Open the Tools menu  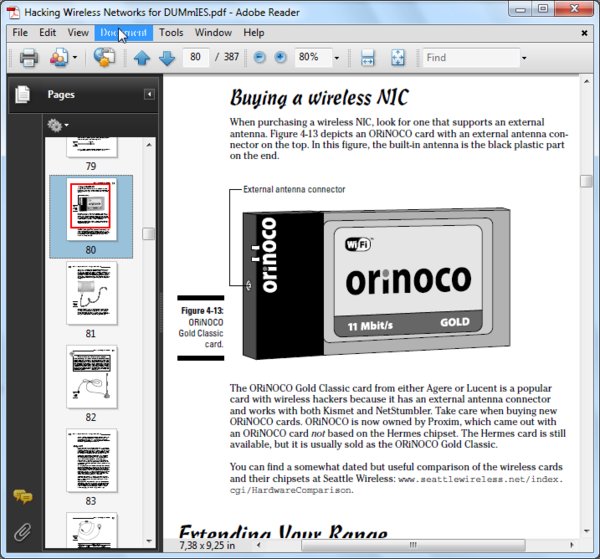[x=171, y=33]
